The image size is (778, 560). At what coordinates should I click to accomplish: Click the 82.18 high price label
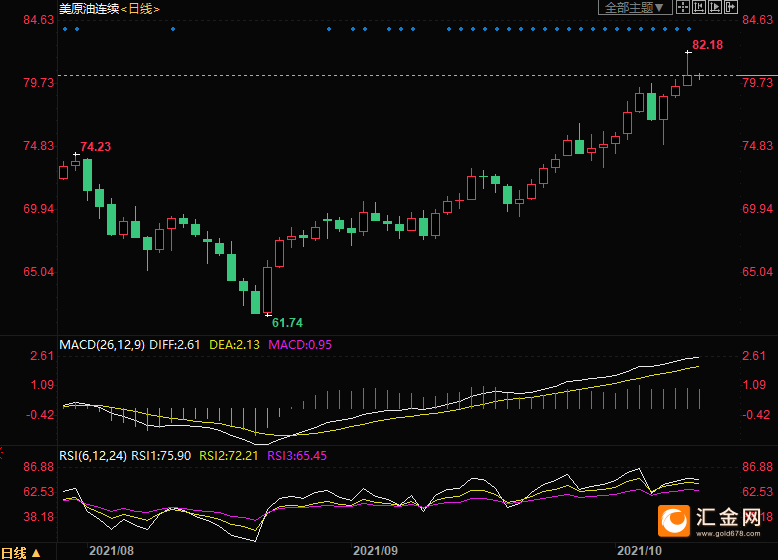click(708, 45)
